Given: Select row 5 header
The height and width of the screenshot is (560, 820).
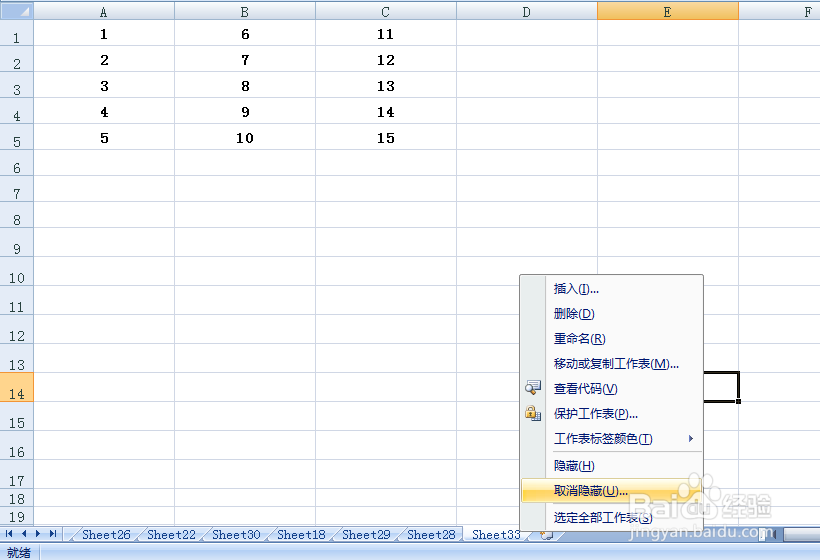Looking at the screenshot, I should coord(17,137).
